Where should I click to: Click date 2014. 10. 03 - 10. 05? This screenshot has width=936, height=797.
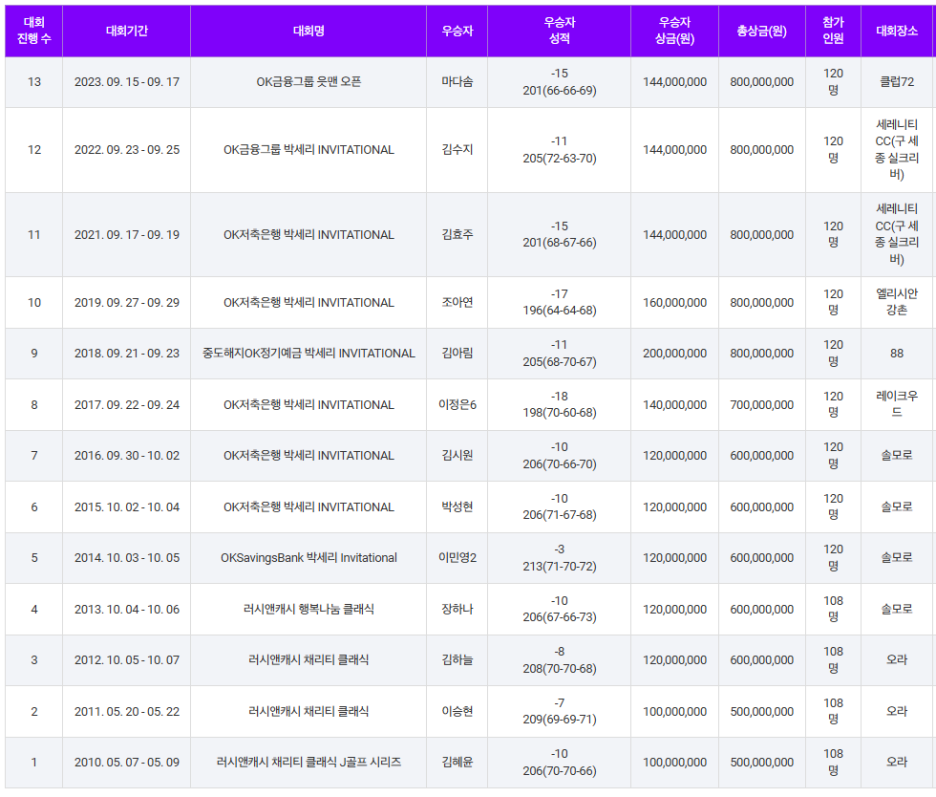127,558
